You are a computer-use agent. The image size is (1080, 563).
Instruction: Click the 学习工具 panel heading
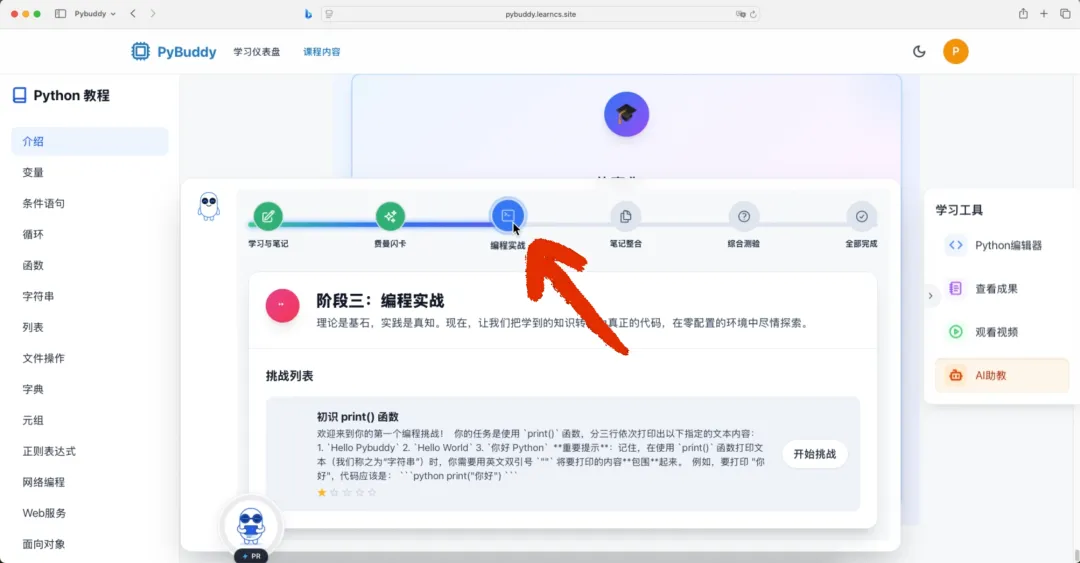click(959, 210)
